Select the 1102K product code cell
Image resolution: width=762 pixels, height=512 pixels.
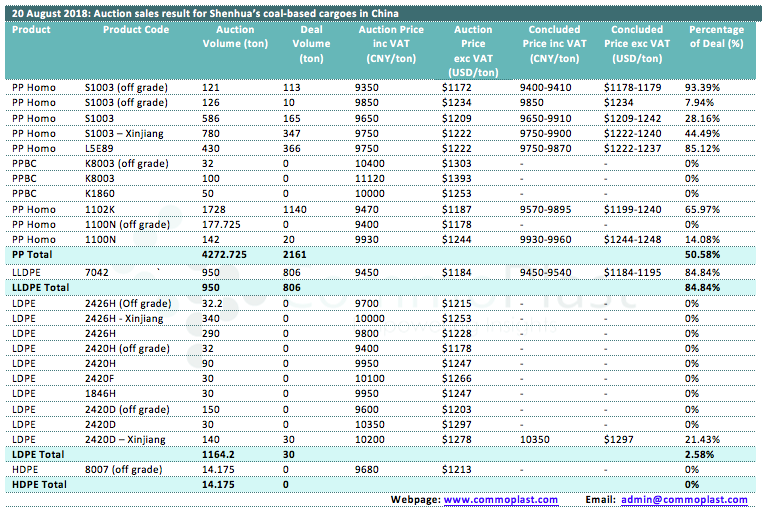pyautogui.click(x=101, y=210)
